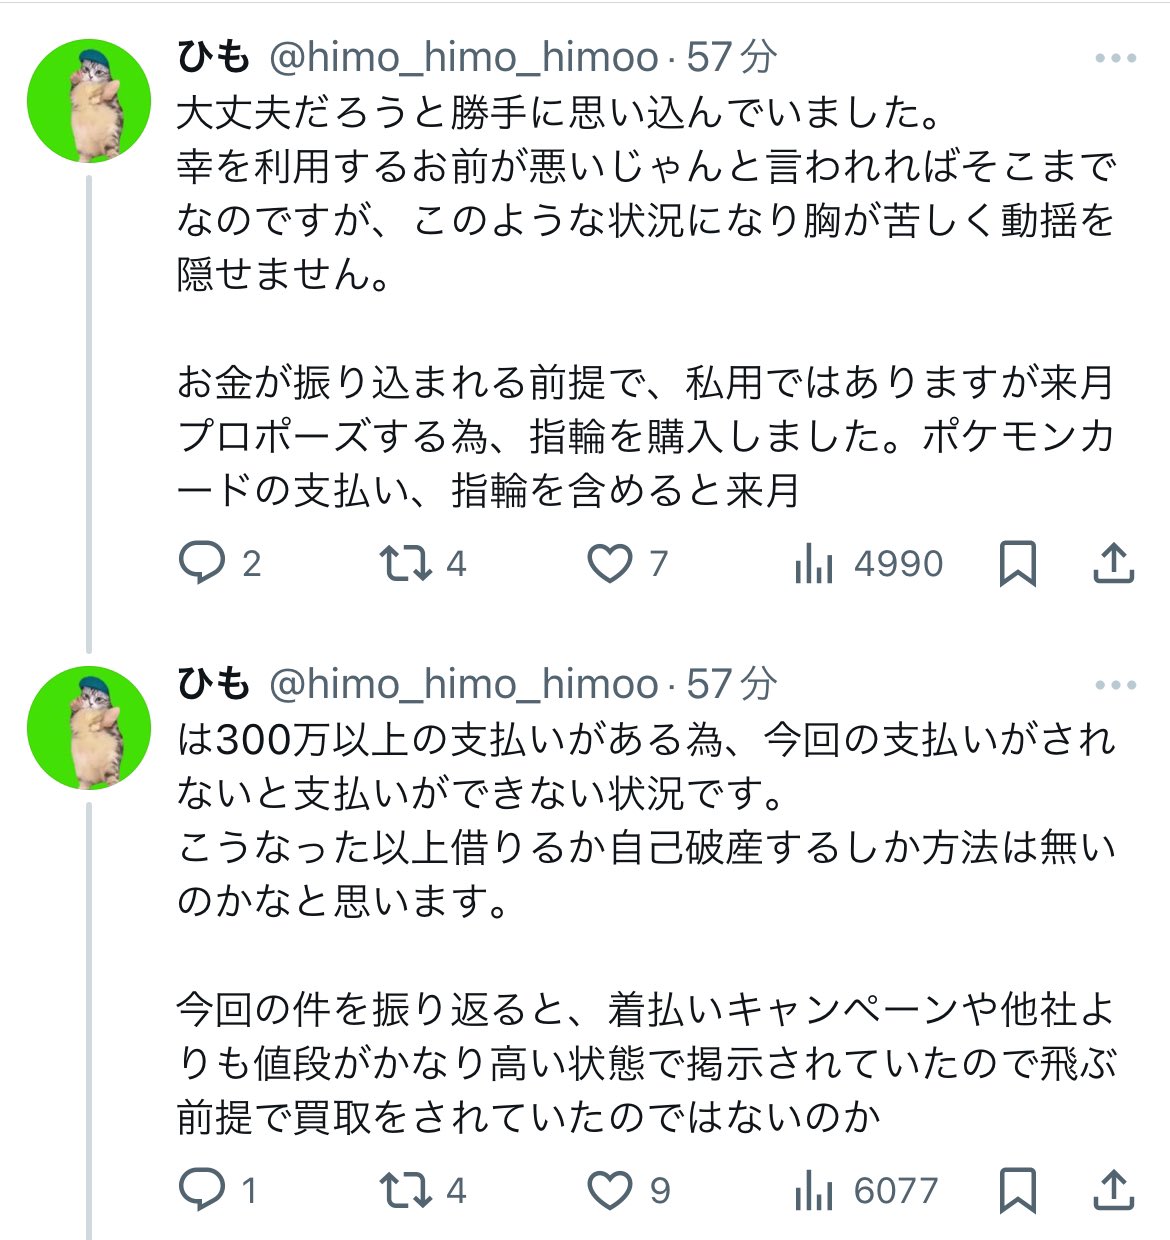Open the cat avatar on first tweet

click(x=89, y=101)
